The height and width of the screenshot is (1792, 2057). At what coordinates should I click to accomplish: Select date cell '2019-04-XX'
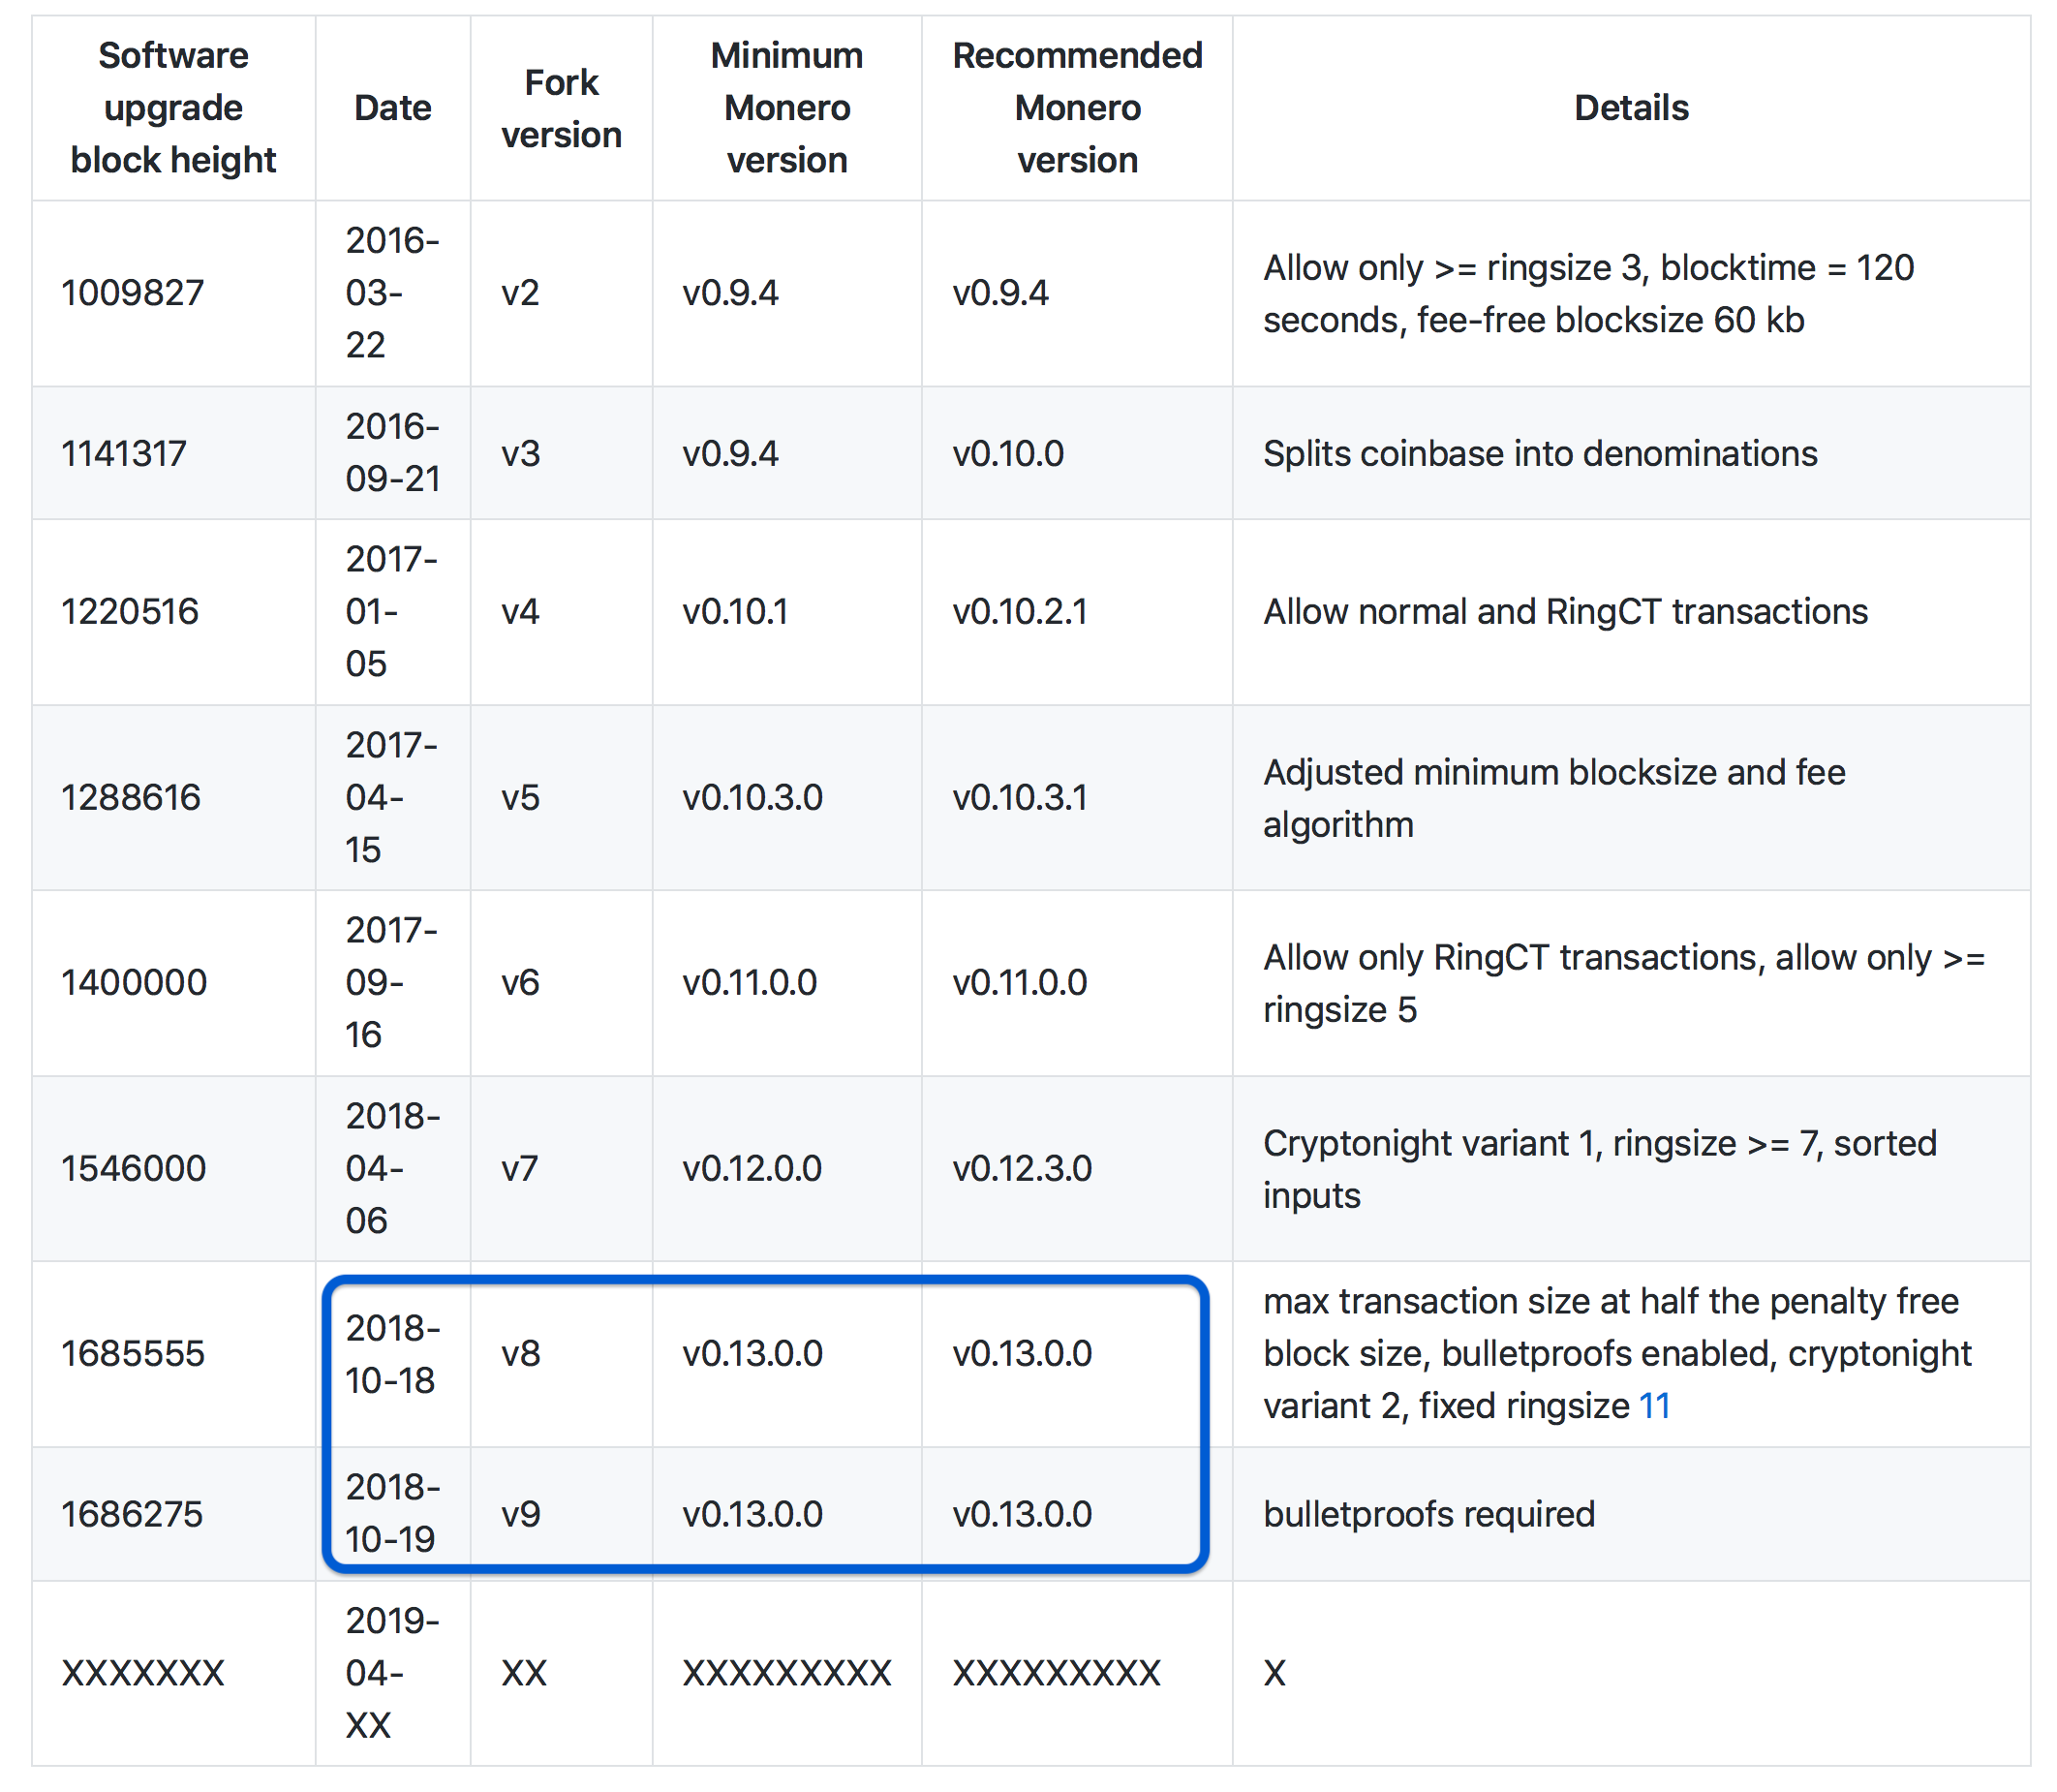point(393,1673)
